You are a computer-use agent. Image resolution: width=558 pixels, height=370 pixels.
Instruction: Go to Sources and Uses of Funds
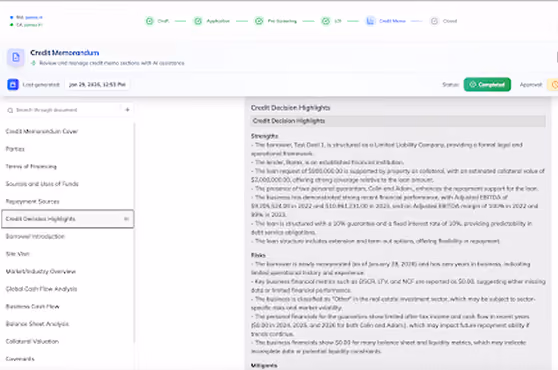[42, 184]
